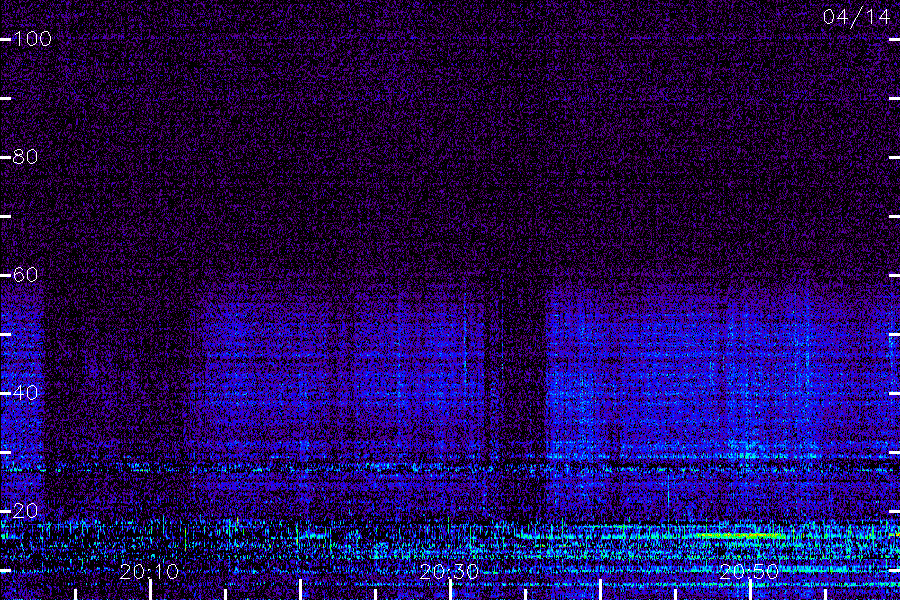The height and width of the screenshot is (600, 900).
Task: Click the 100 frequency axis label
Action: [x=32, y=39]
